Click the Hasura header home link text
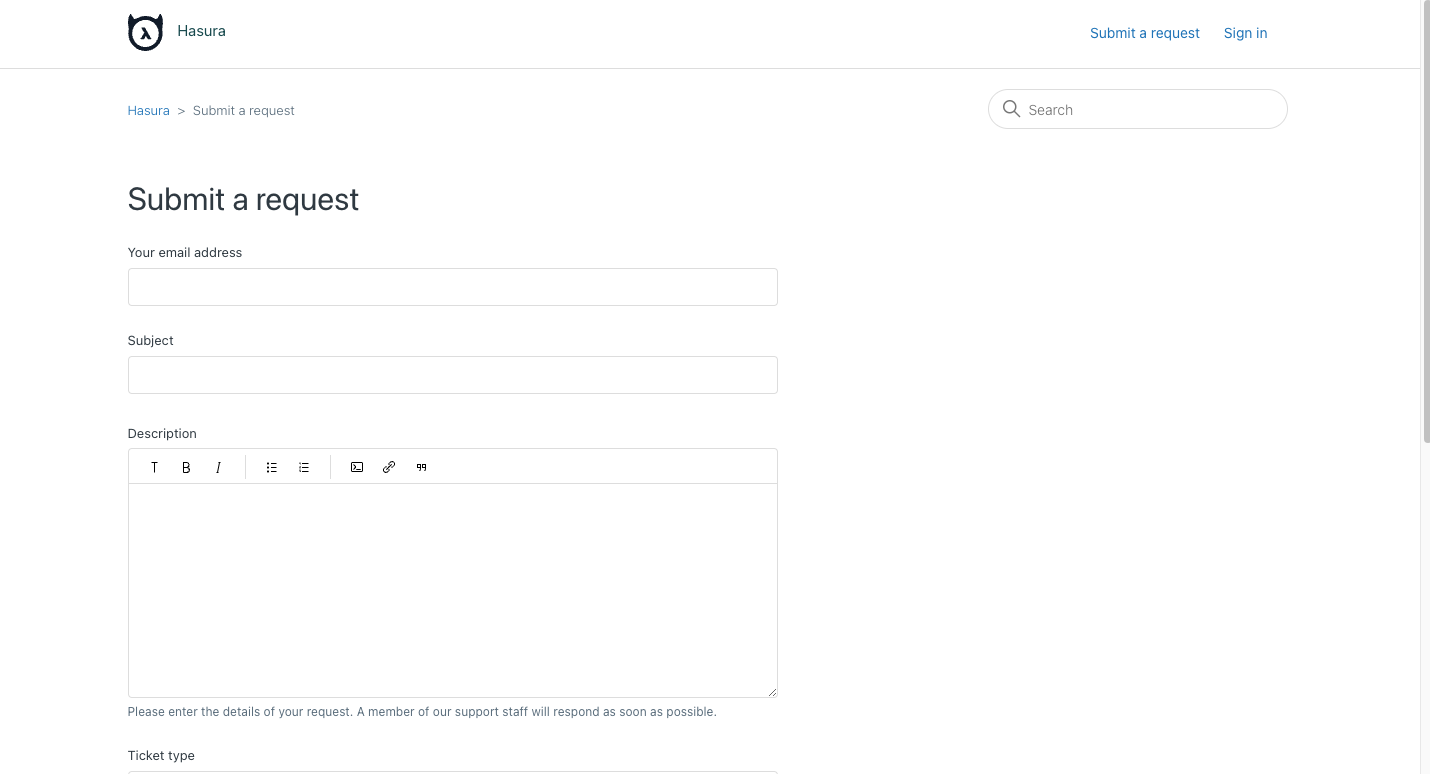Viewport: 1430px width, 774px height. (201, 31)
